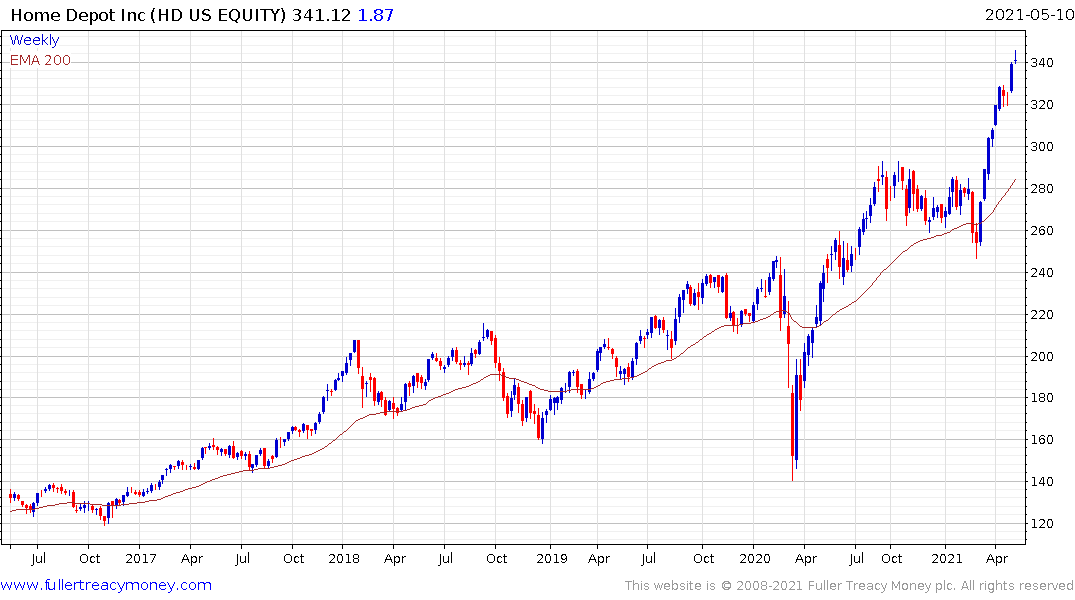Click the 200 price axis label

click(x=1042, y=357)
